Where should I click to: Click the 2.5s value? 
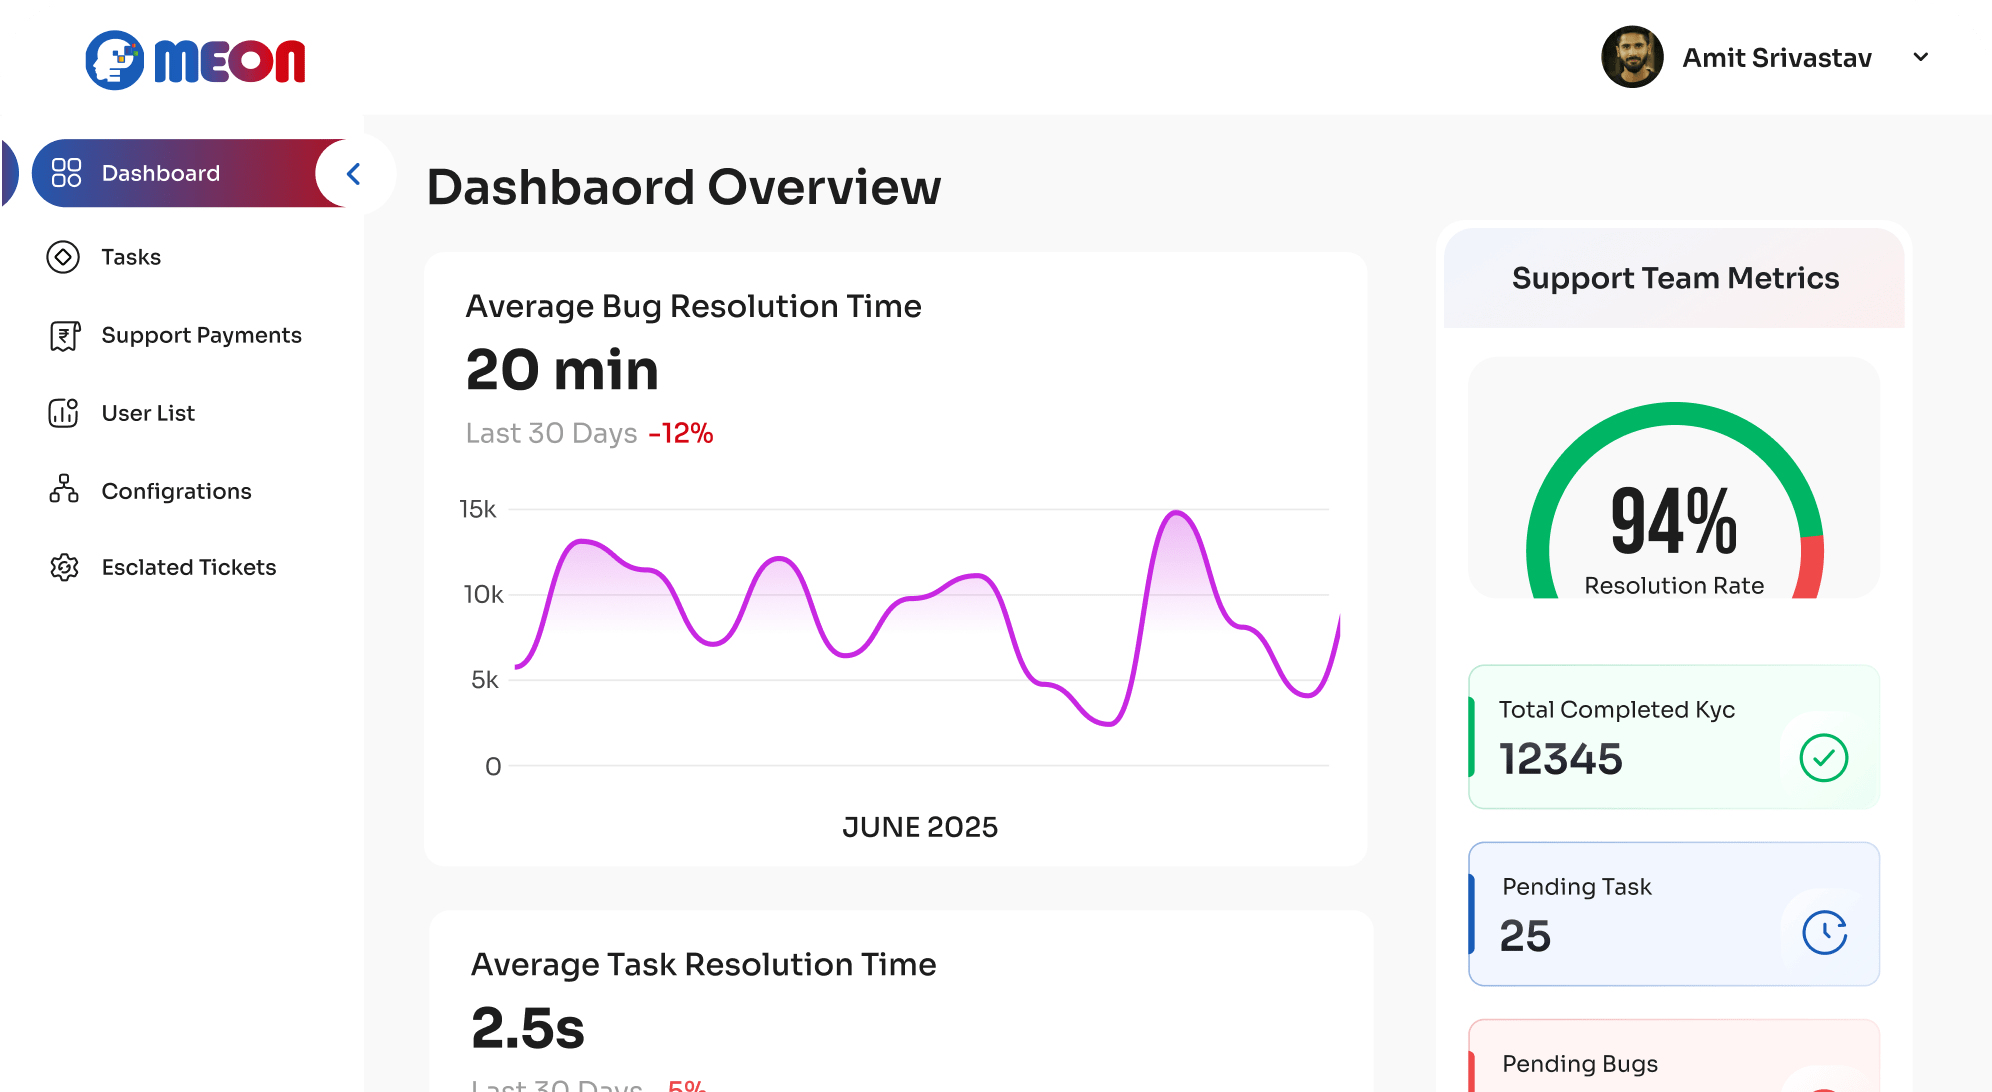(x=527, y=1028)
